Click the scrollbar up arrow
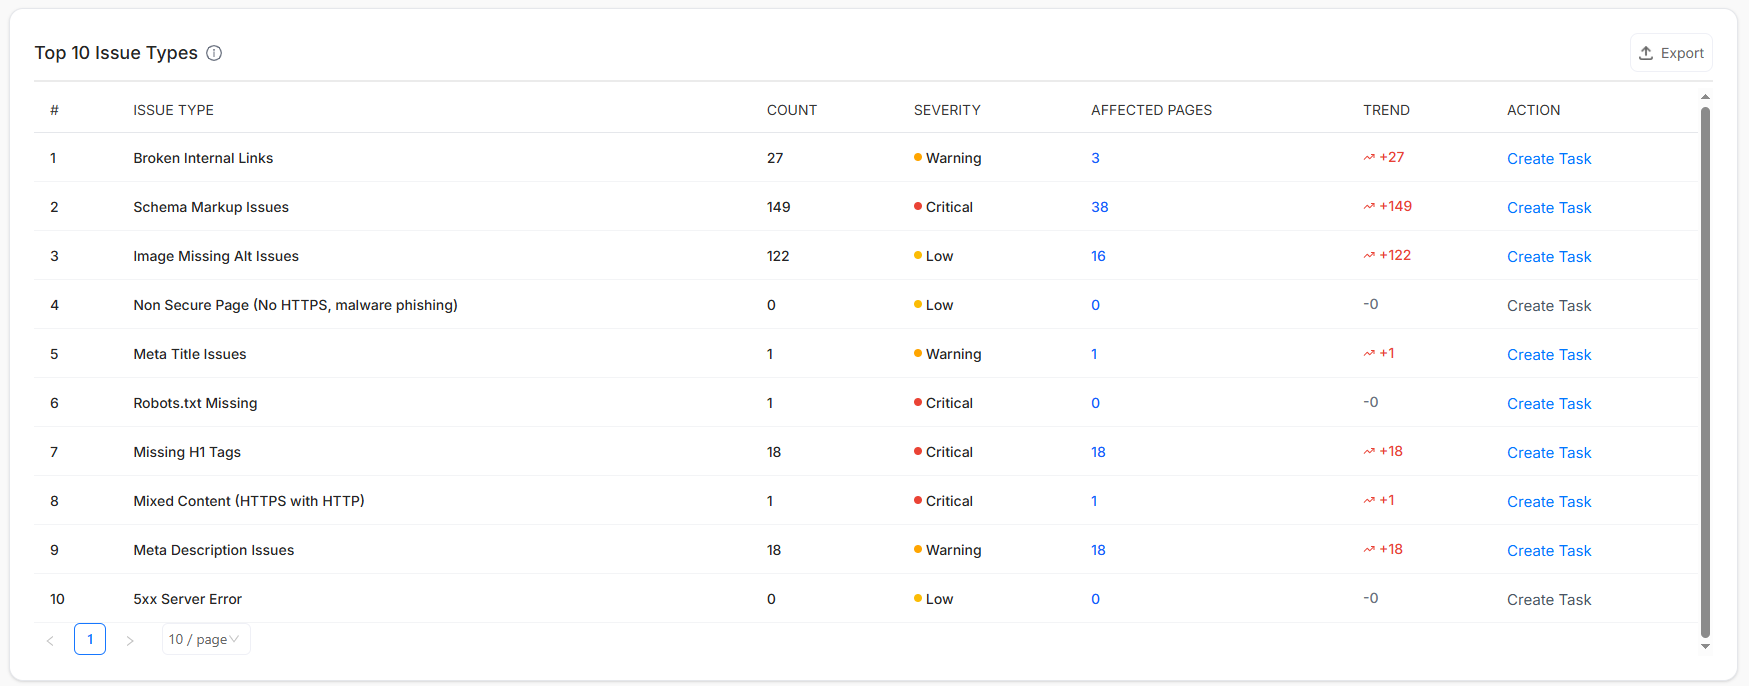The width and height of the screenshot is (1749, 686). (x=1705, y=97)
